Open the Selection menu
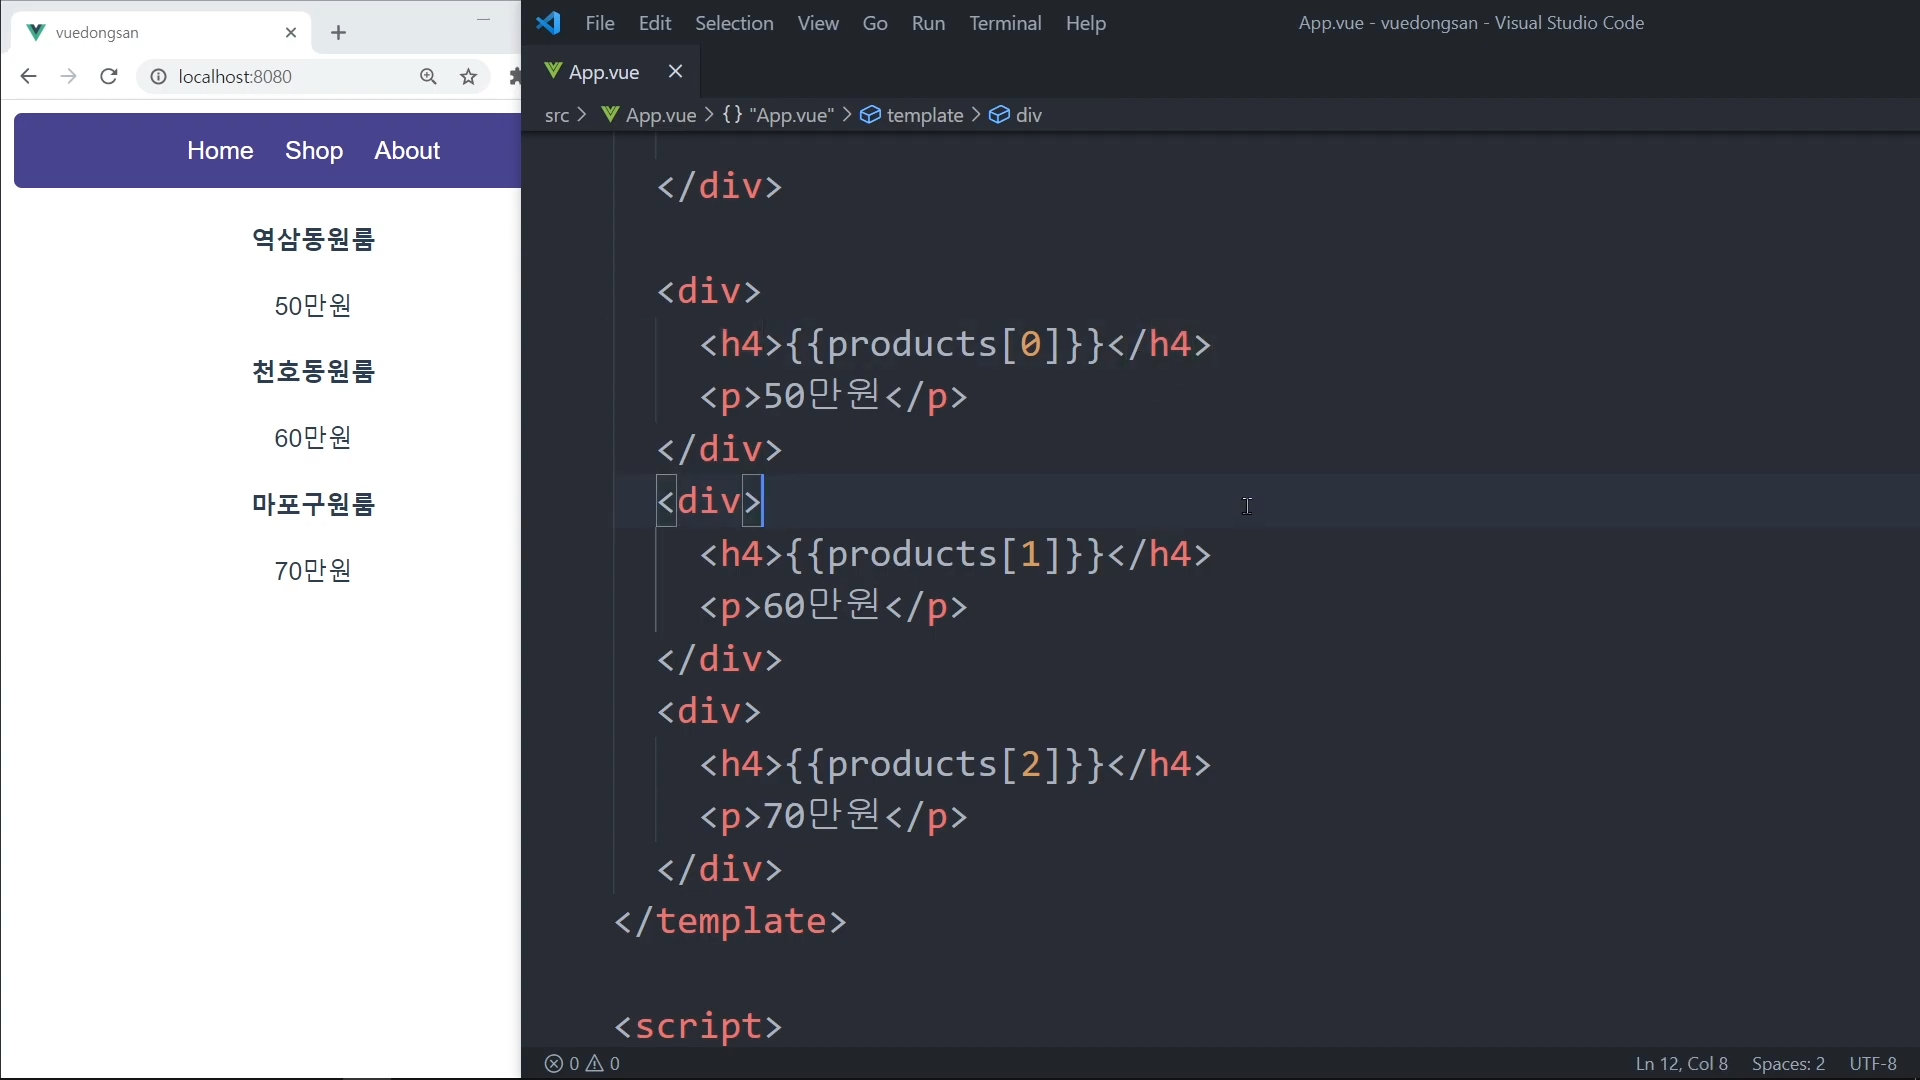 pos(733,23)
